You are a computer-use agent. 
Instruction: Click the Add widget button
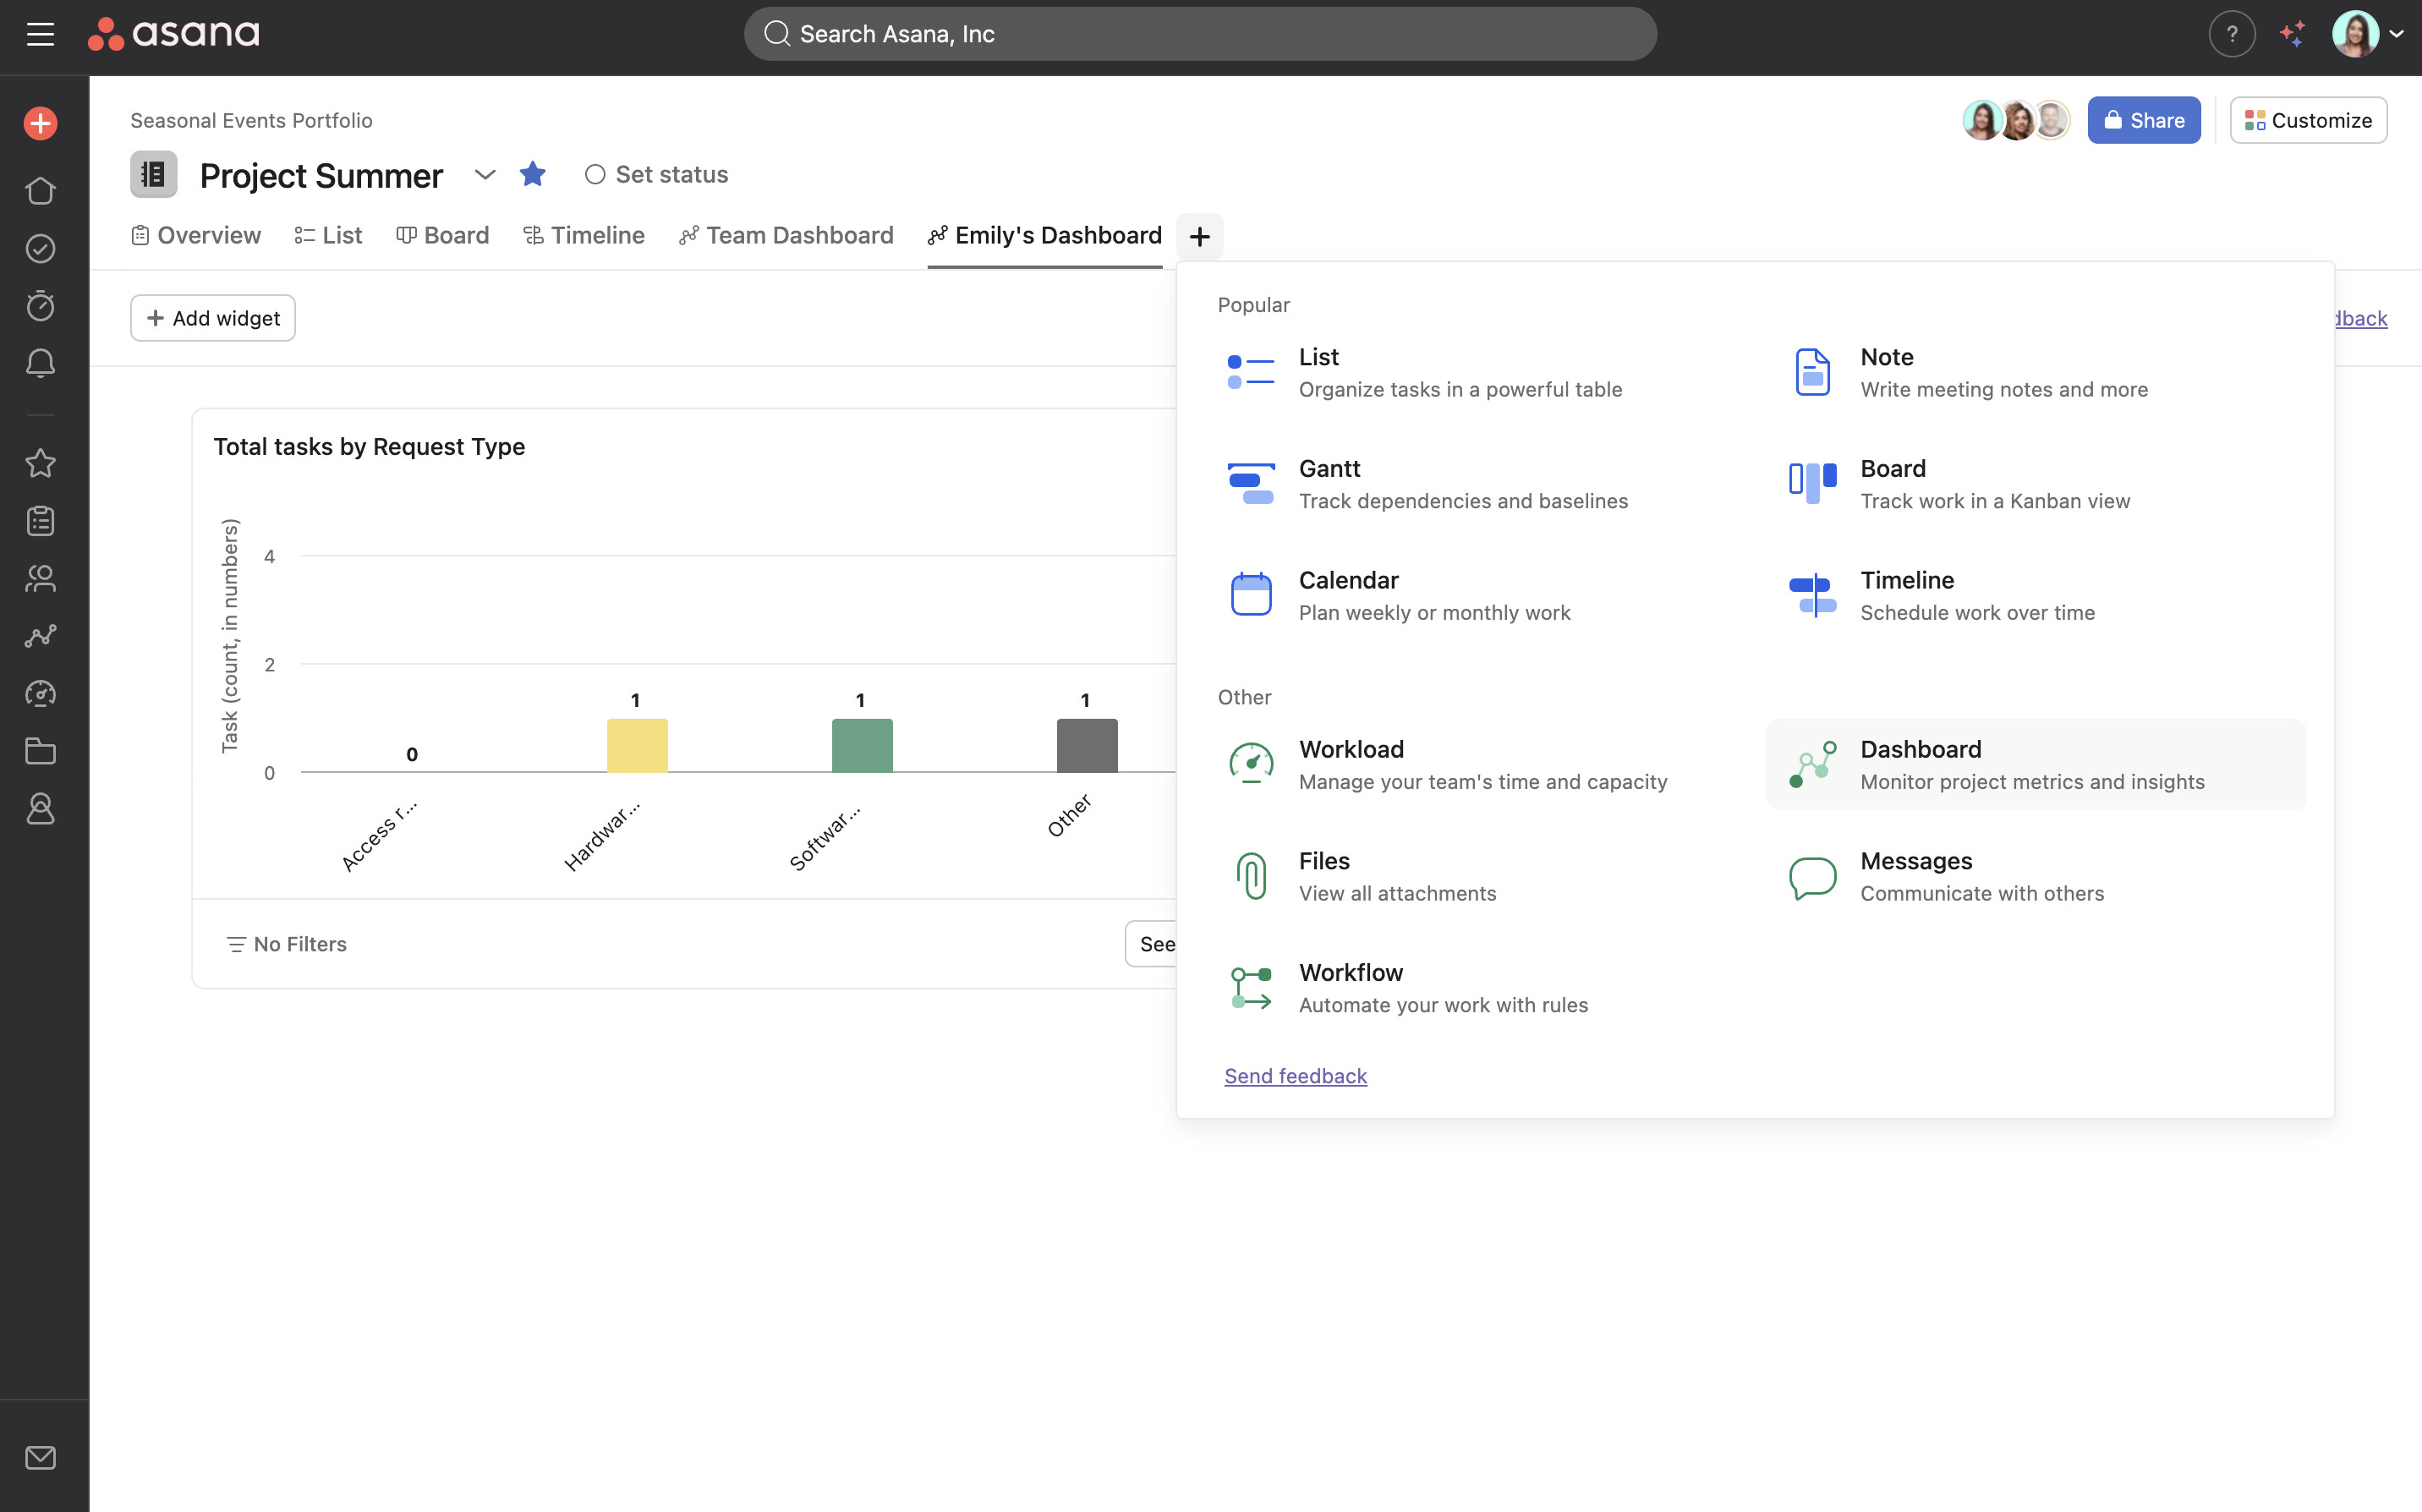(212, 318)
